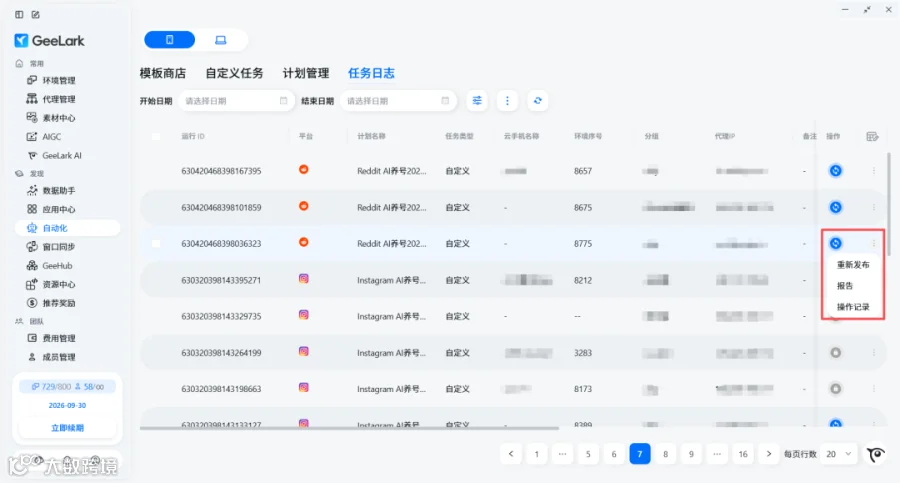
Task: Click the GeeLark logo
Action: pyautogui.click(x=49, y=40)
